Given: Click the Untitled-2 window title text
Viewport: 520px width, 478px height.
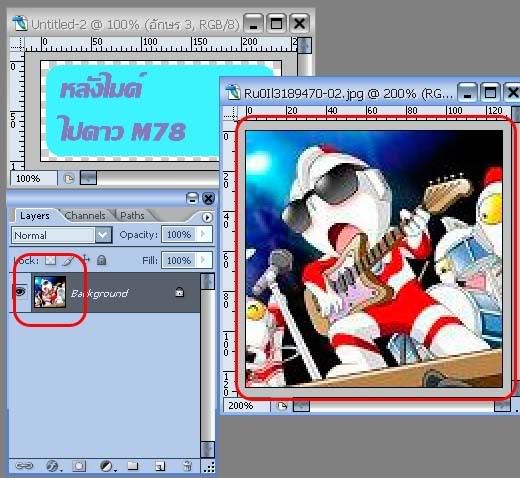Looking at the screenshot, I should pos(135,24).
